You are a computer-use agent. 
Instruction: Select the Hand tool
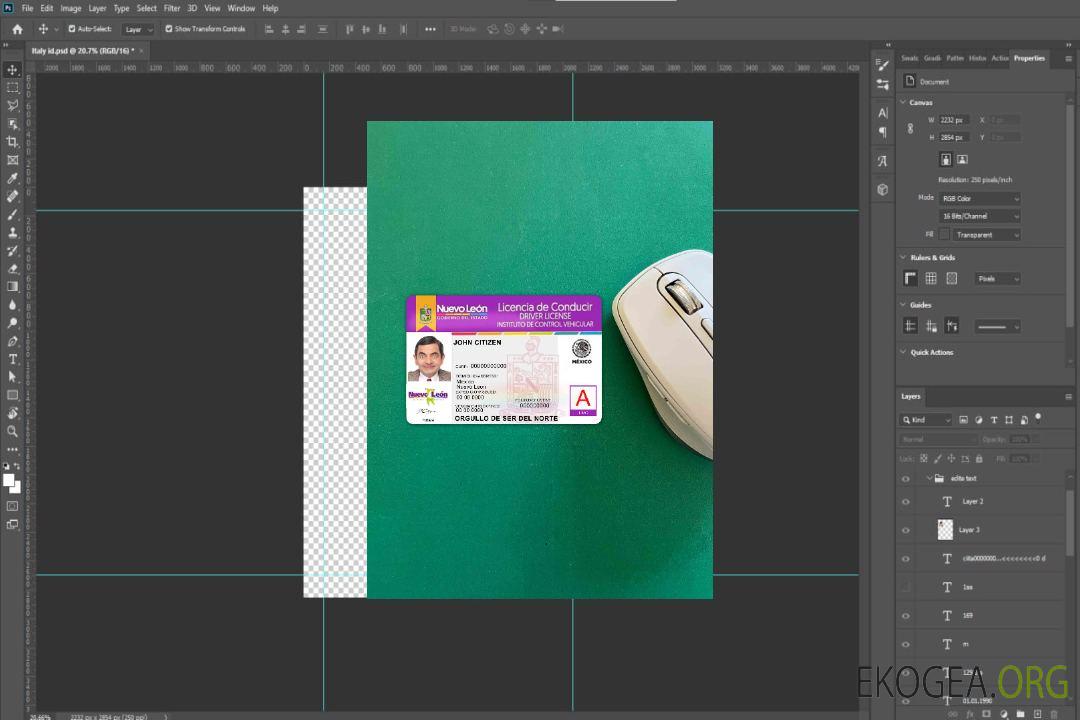click(12, 413)
